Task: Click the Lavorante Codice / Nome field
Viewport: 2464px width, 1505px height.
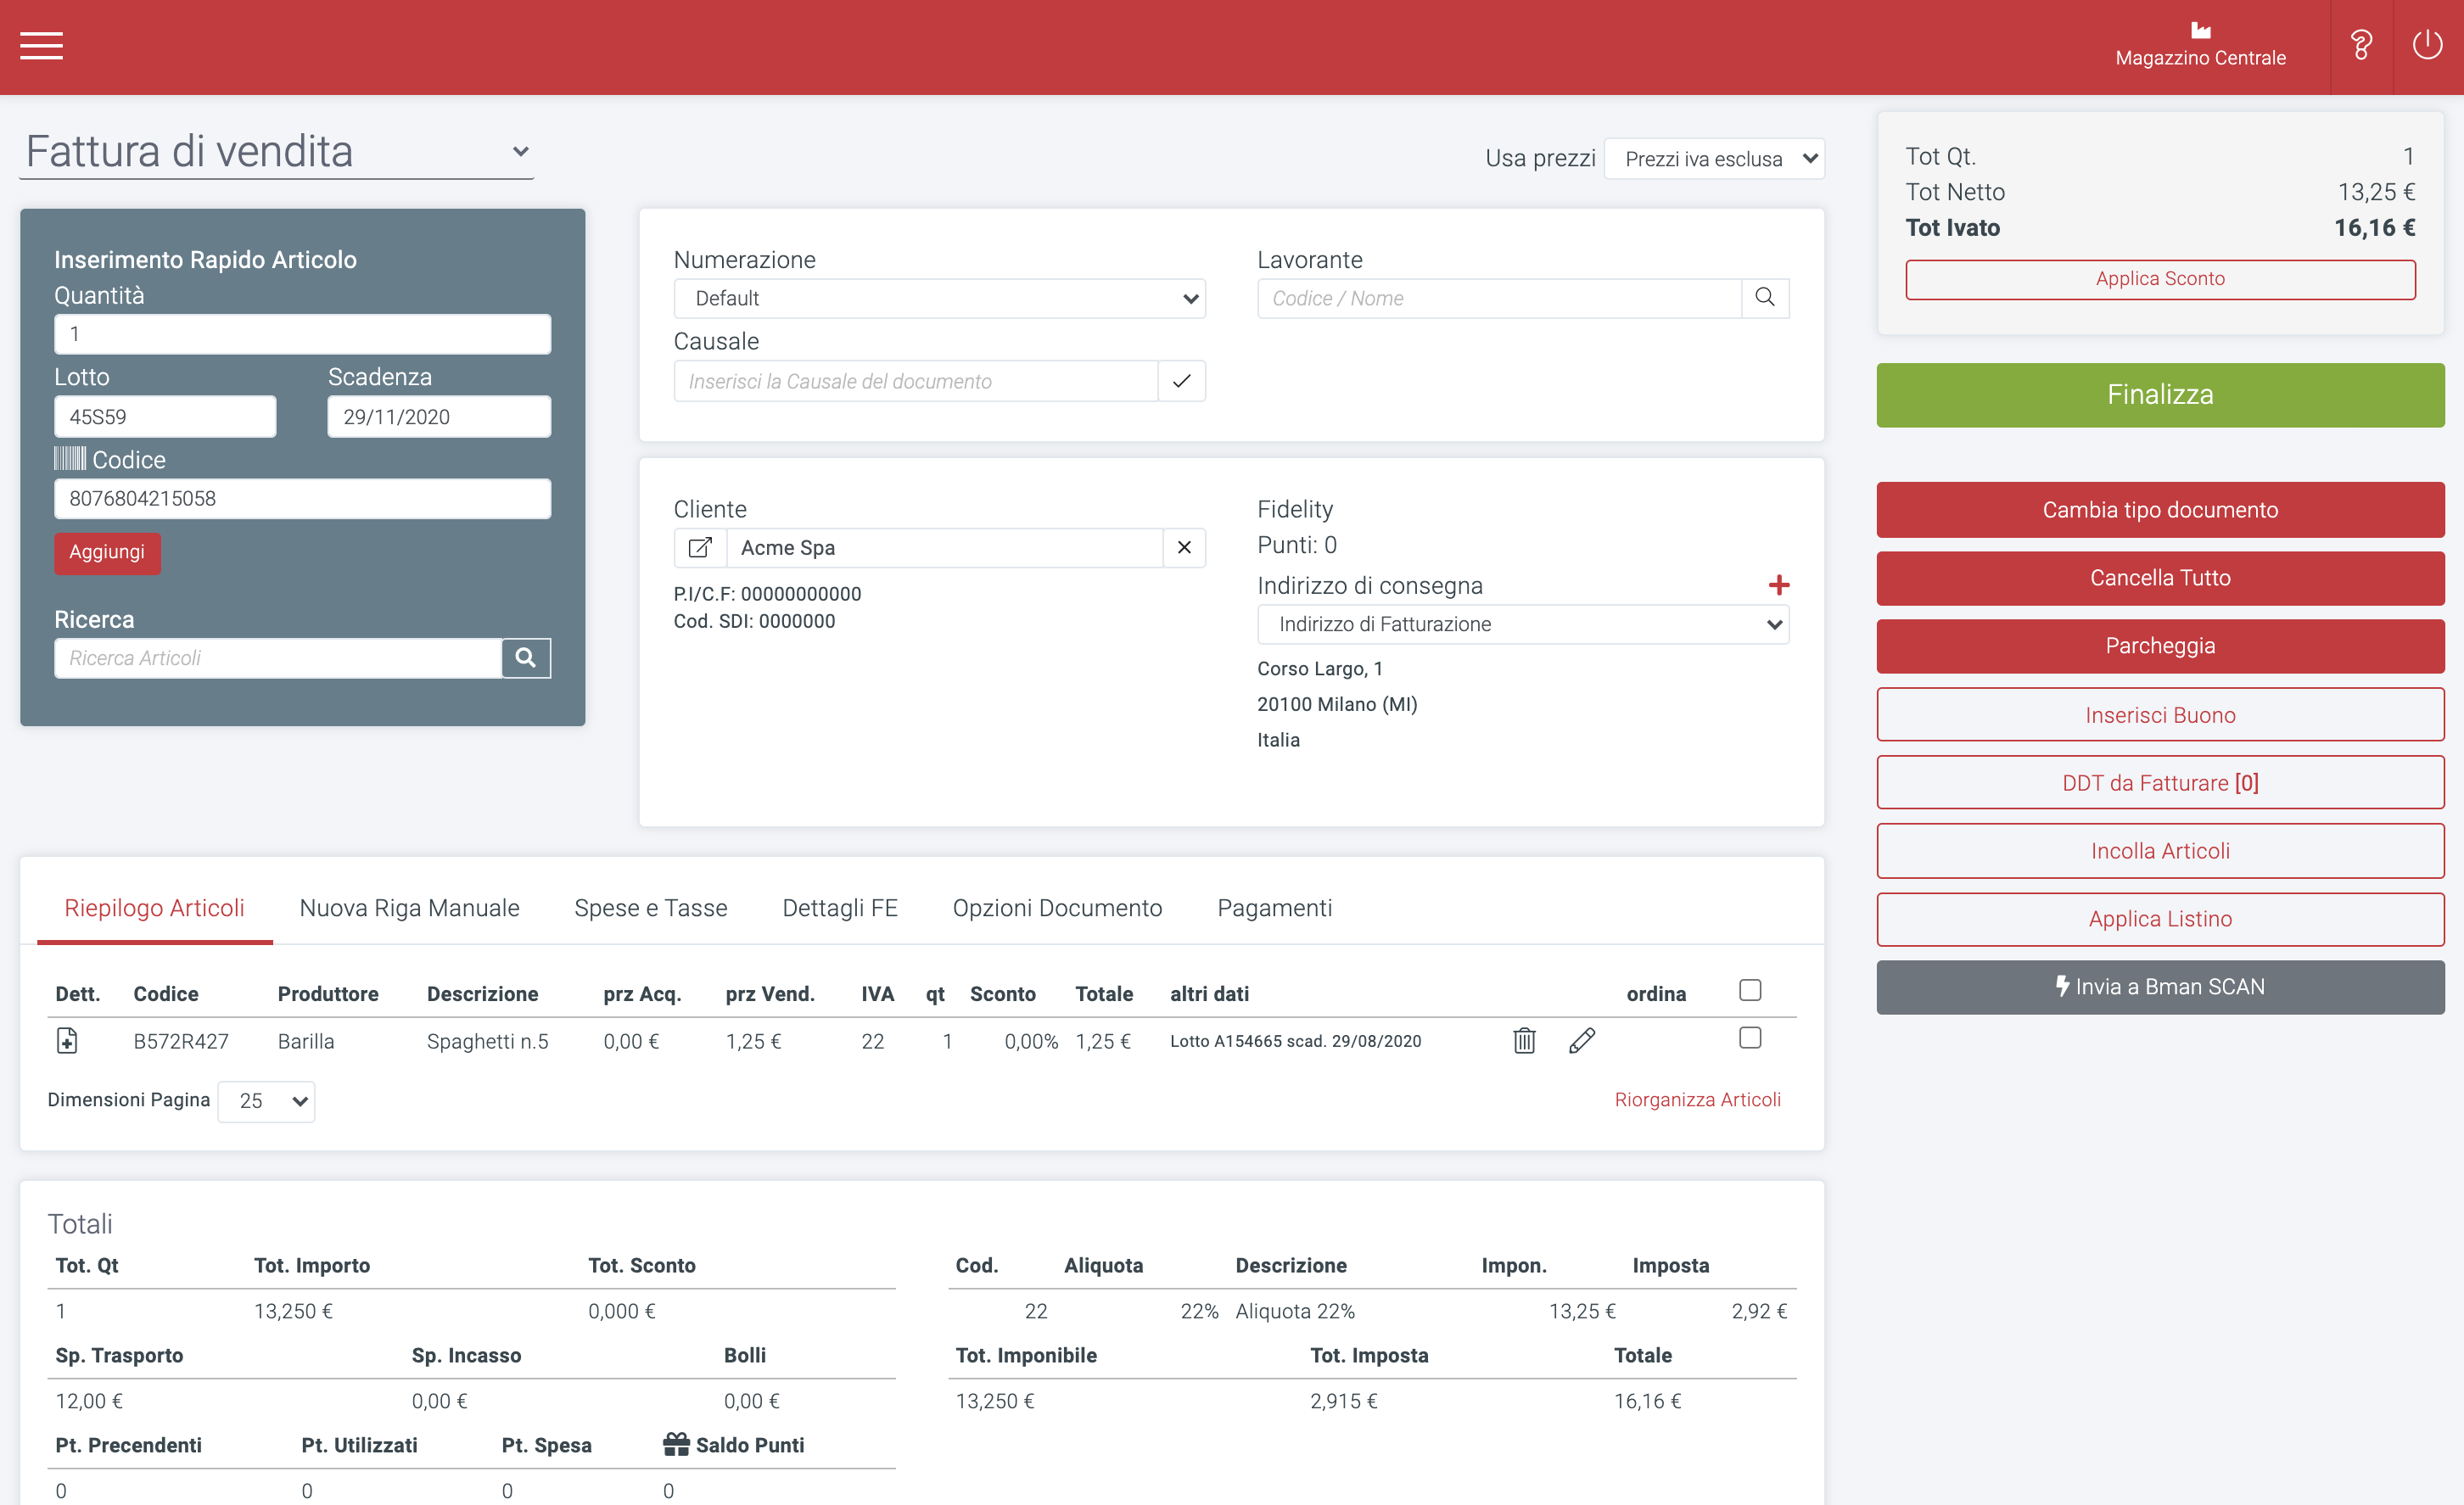Action: [1499, 298]
